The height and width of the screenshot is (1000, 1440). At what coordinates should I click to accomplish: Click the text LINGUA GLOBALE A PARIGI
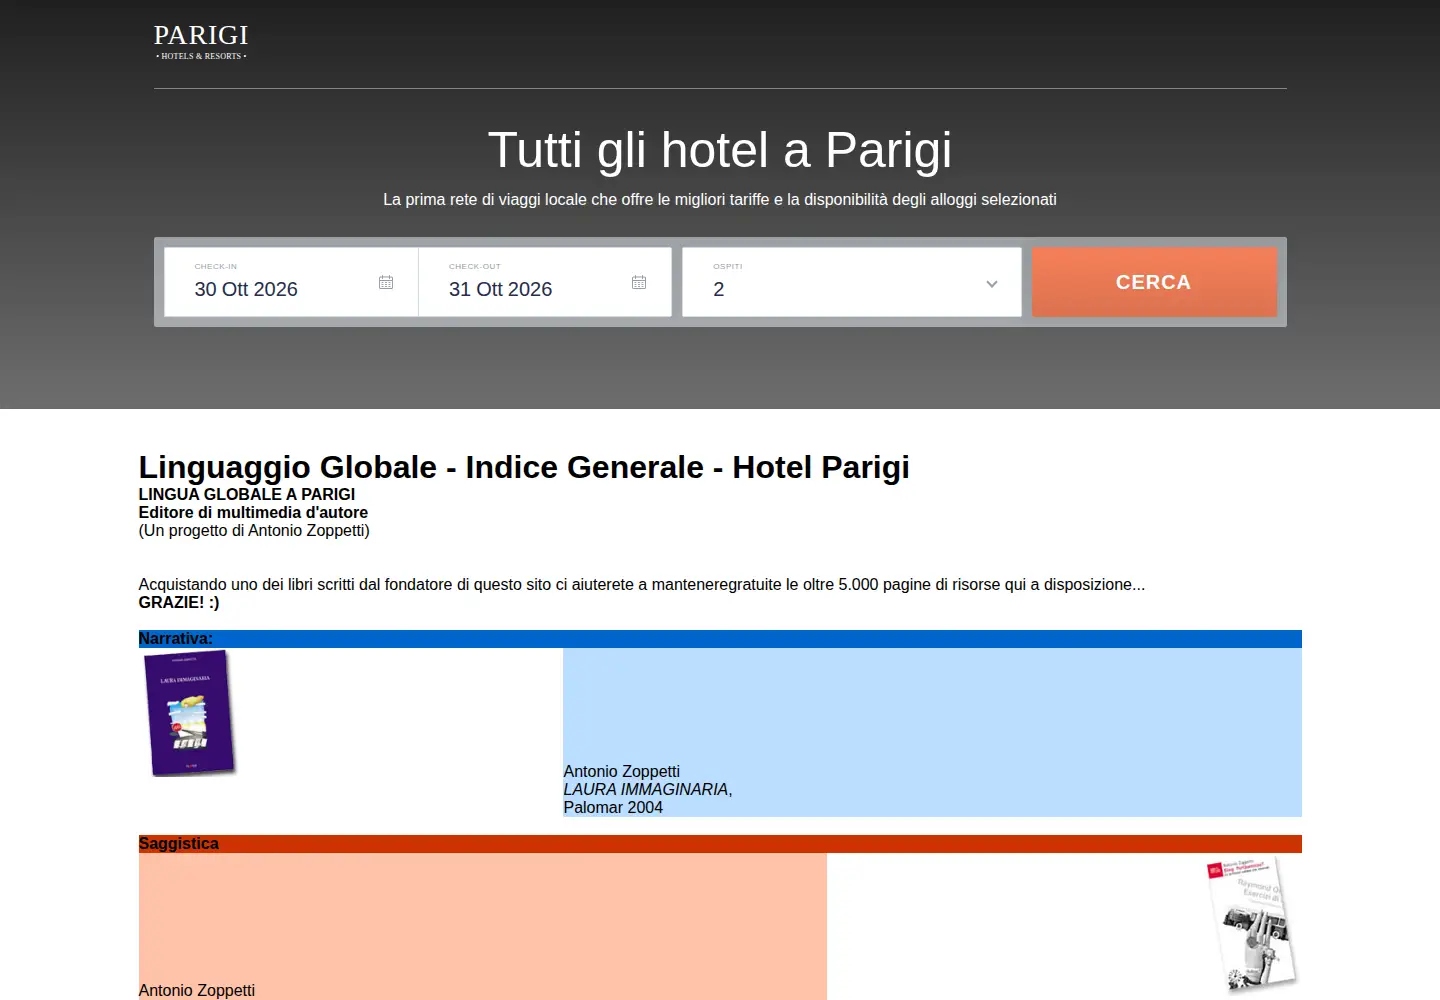[x=247, y=494]
